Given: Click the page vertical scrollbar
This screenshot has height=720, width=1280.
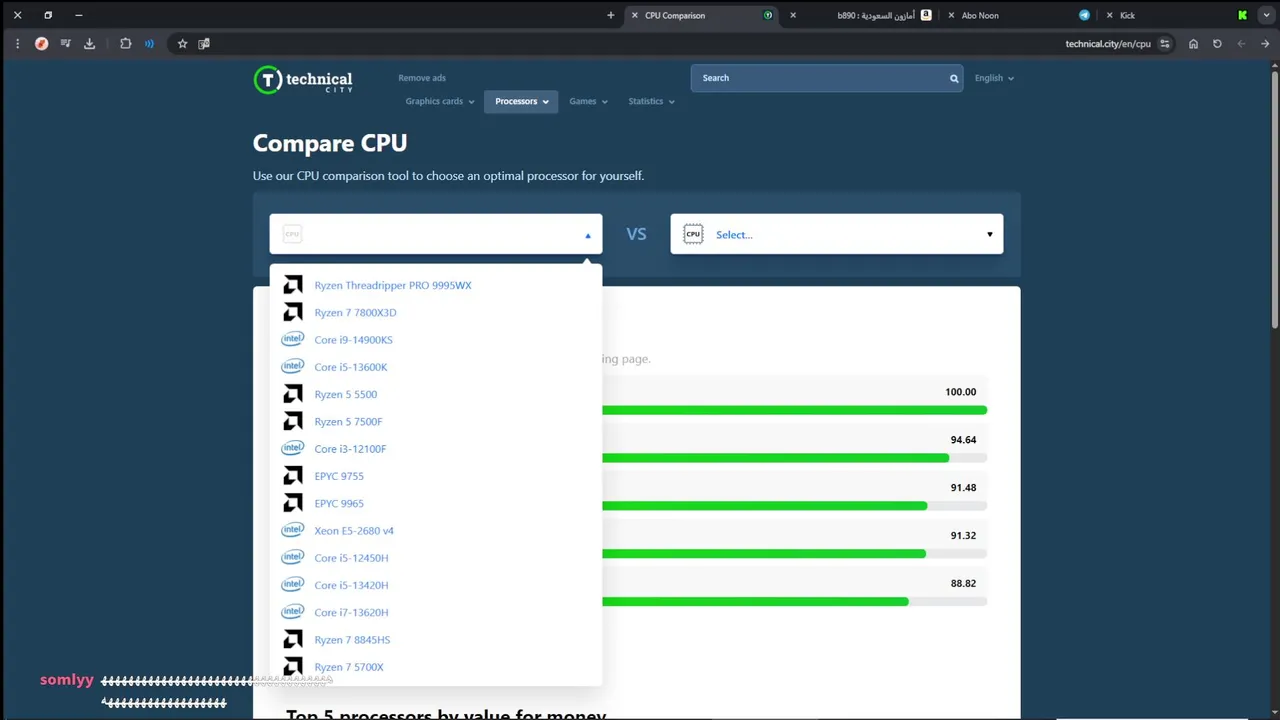Looking at the screenshot, I should (x=1274, y=200).
